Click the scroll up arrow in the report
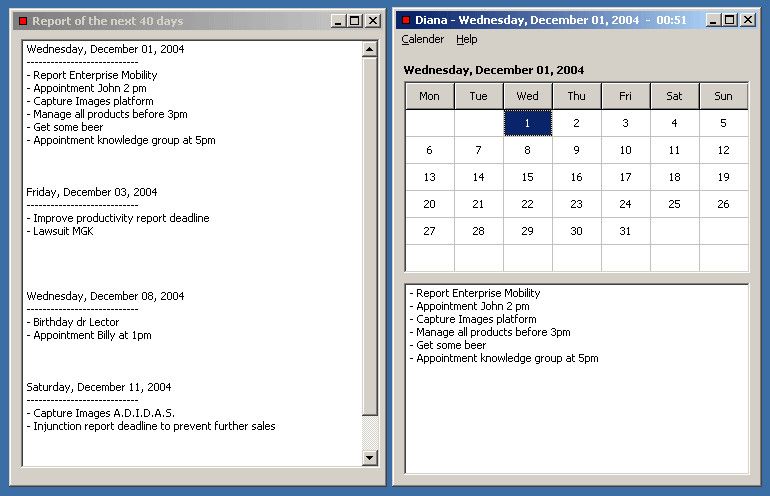 (x=369, y=49)
